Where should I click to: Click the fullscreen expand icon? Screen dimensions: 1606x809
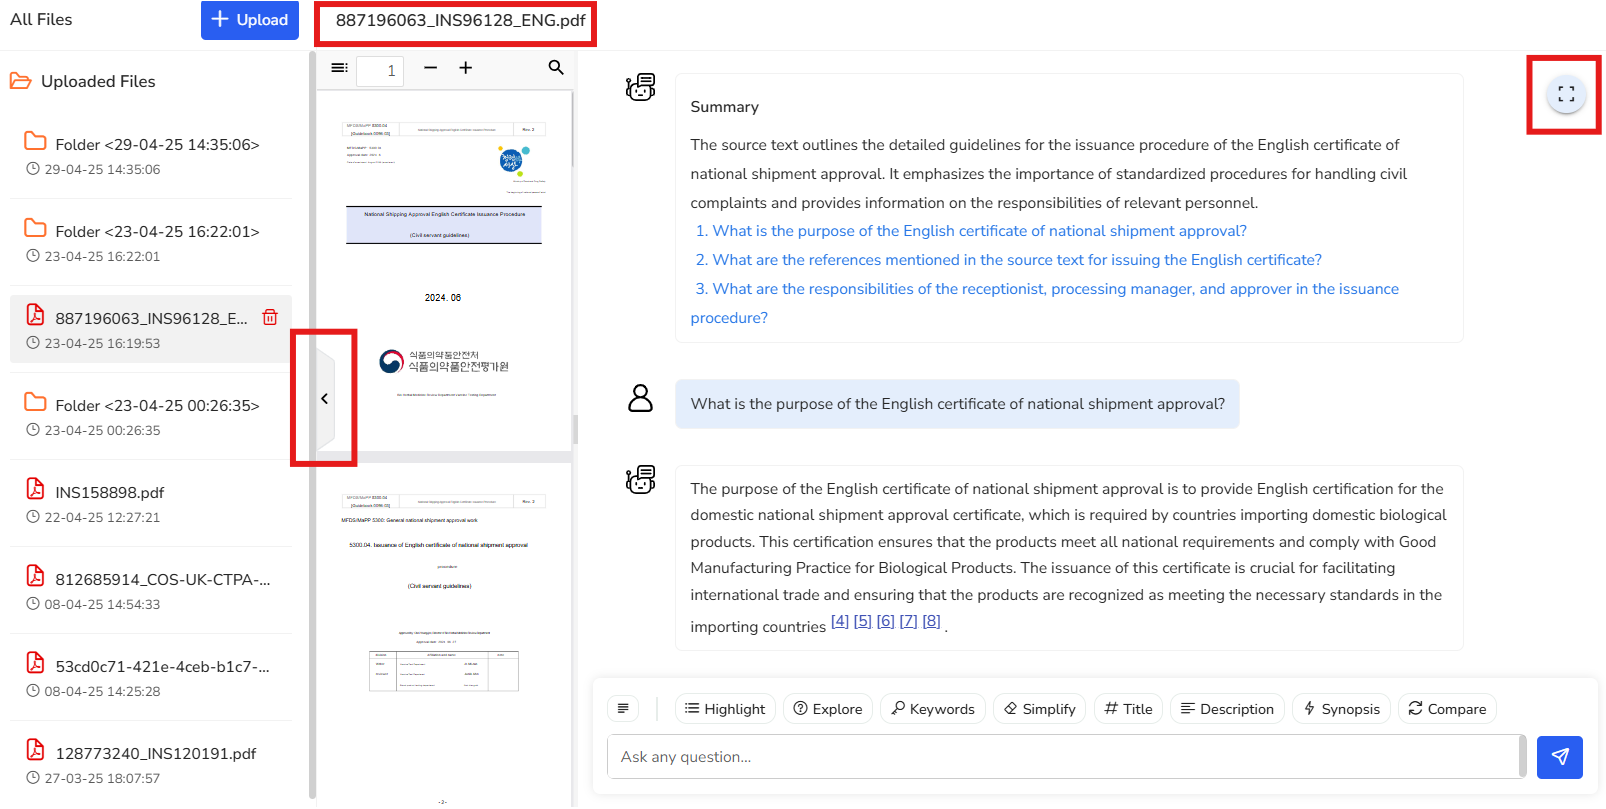tap(1565, 95)
